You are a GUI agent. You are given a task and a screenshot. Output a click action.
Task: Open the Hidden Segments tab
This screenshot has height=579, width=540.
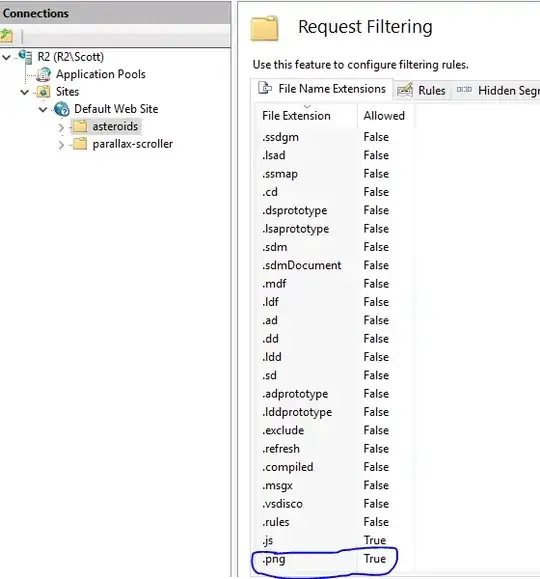click(x=496, y=90)
